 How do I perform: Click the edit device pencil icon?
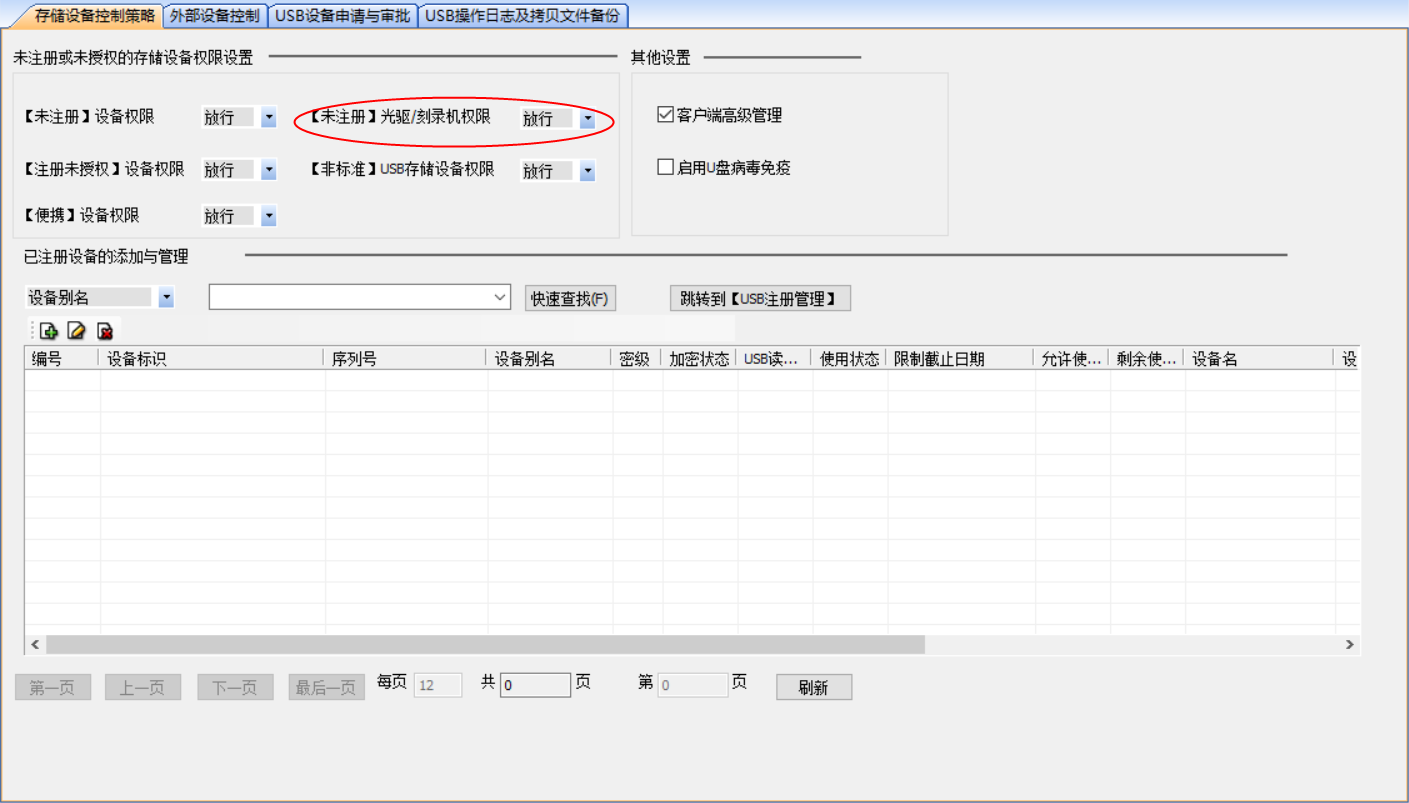tap(76, 331)
